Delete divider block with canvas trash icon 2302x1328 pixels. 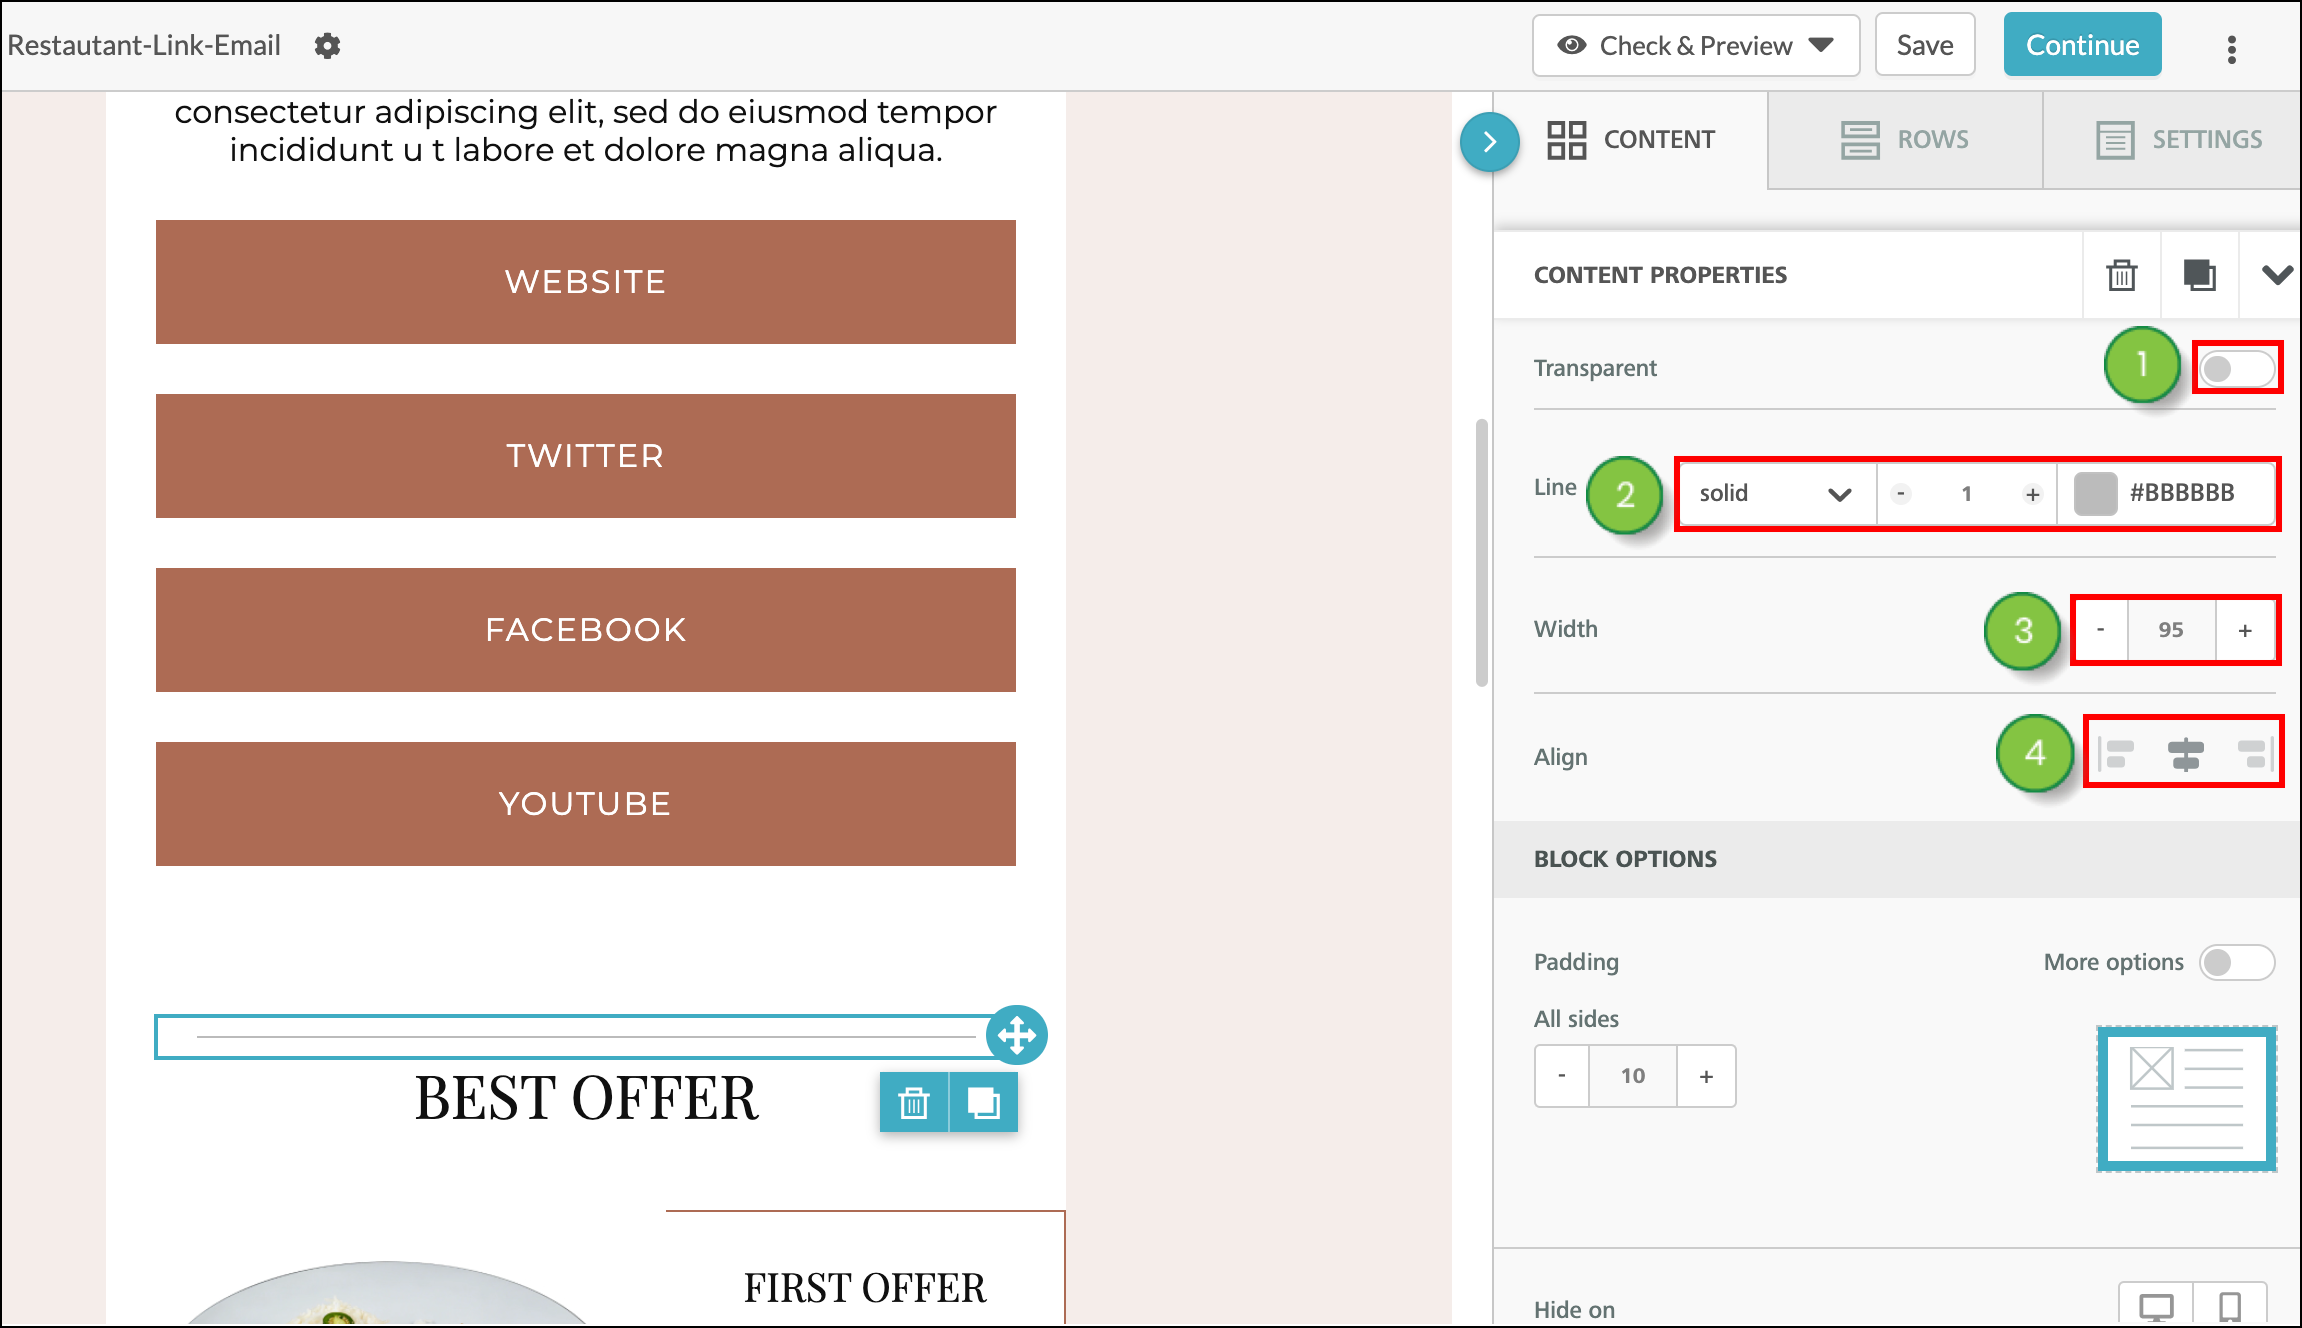[x=914, y=1103]
